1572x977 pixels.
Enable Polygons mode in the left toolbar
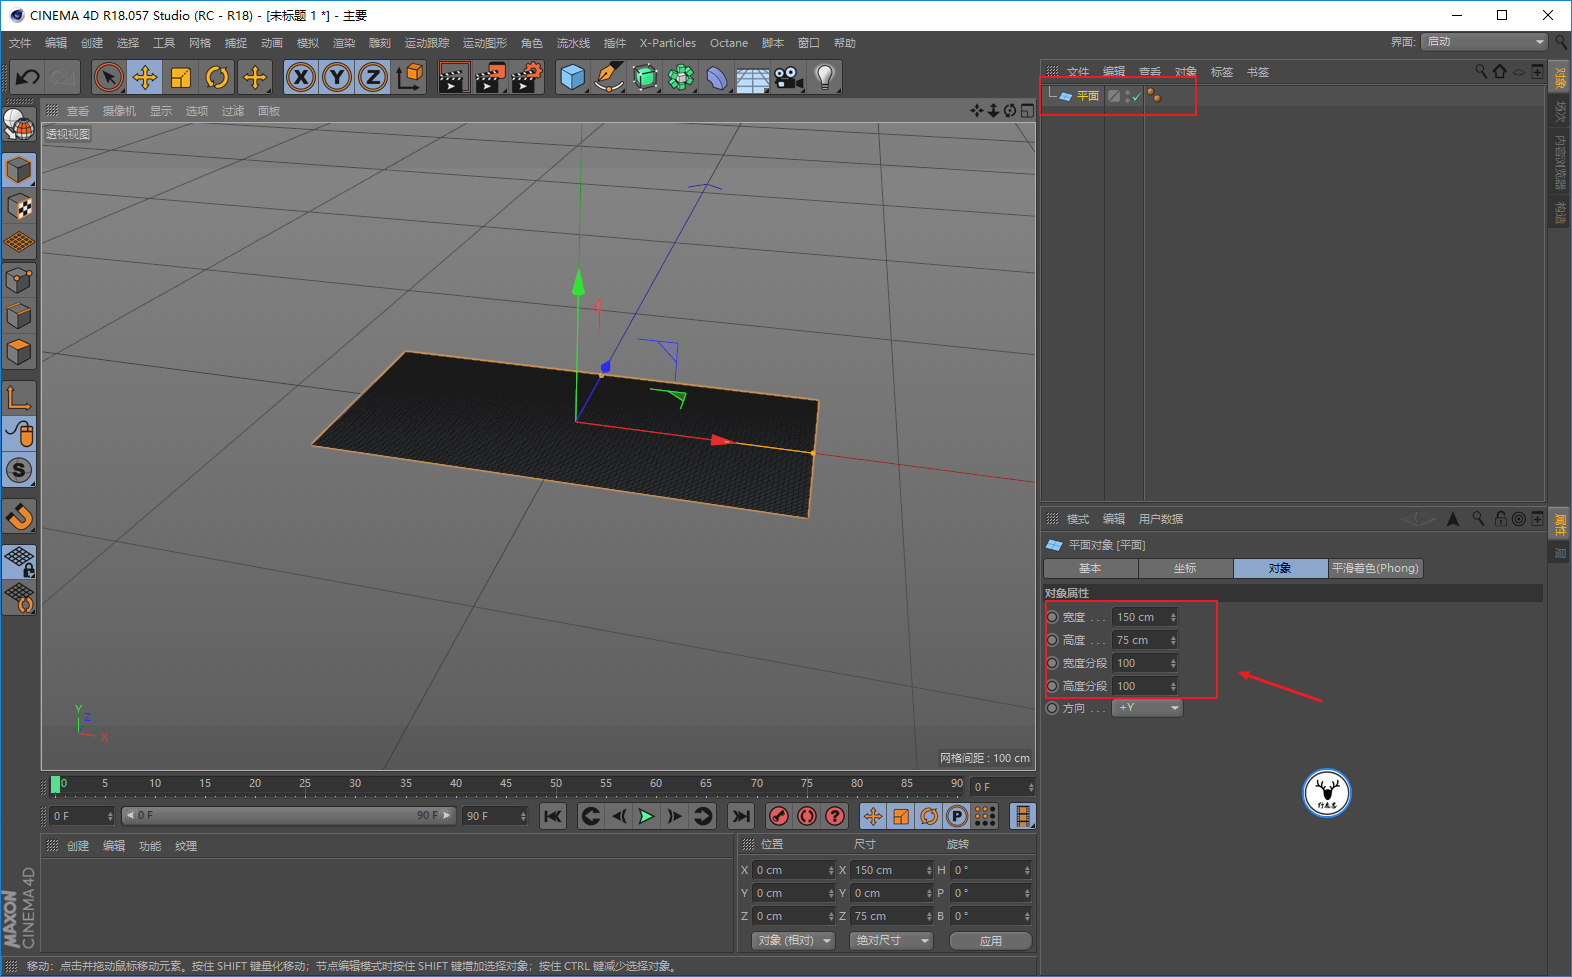point(19,352)
